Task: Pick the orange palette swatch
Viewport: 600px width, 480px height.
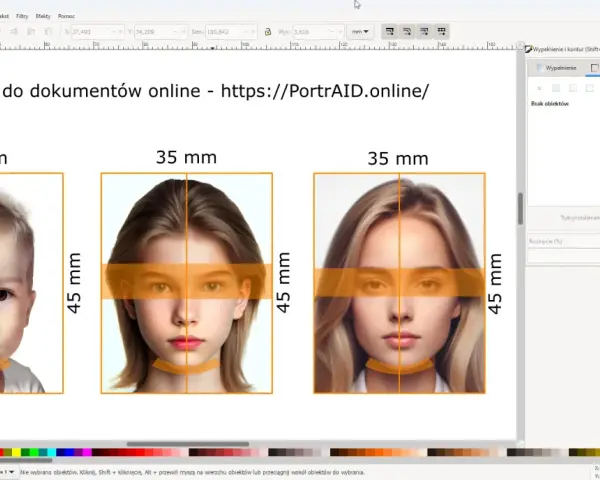Action: [x=379, y=452]
